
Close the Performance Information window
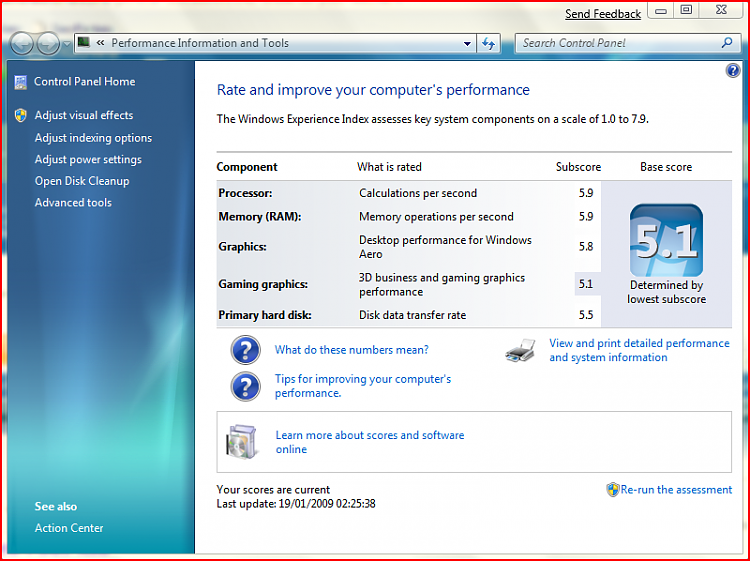[721, 11]
